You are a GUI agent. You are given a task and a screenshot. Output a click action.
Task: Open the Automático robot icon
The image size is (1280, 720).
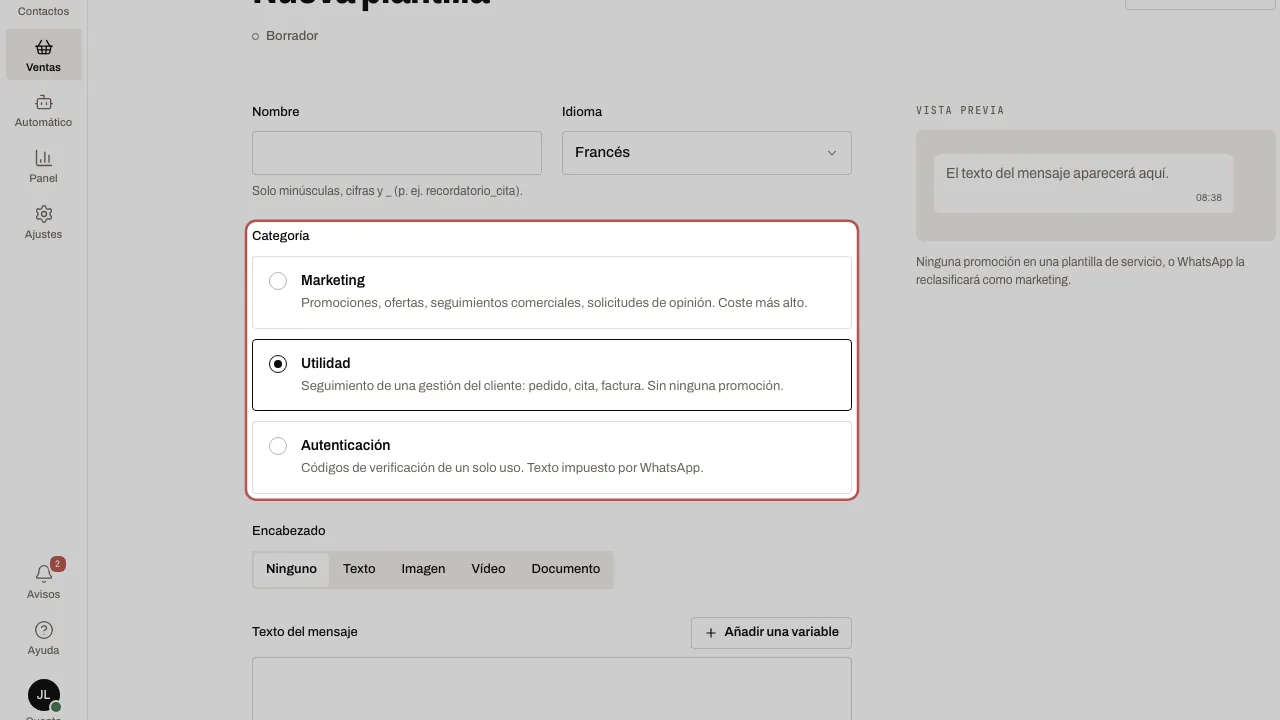click(43, 102)
